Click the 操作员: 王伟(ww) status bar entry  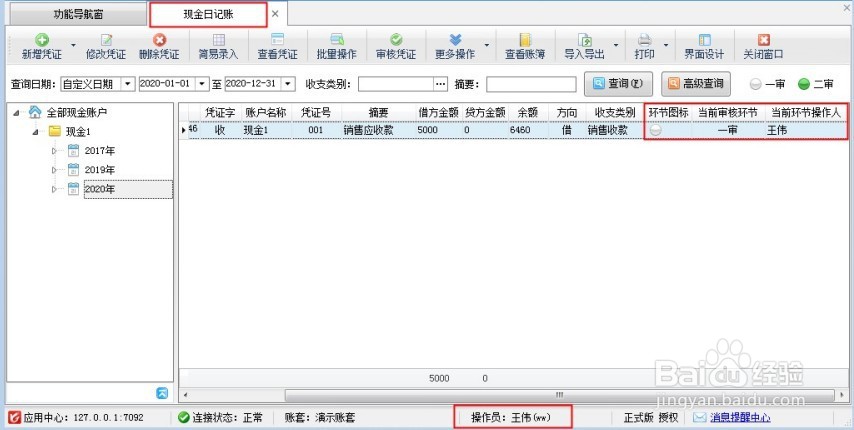pyautogui.click(x=511, y=417)
